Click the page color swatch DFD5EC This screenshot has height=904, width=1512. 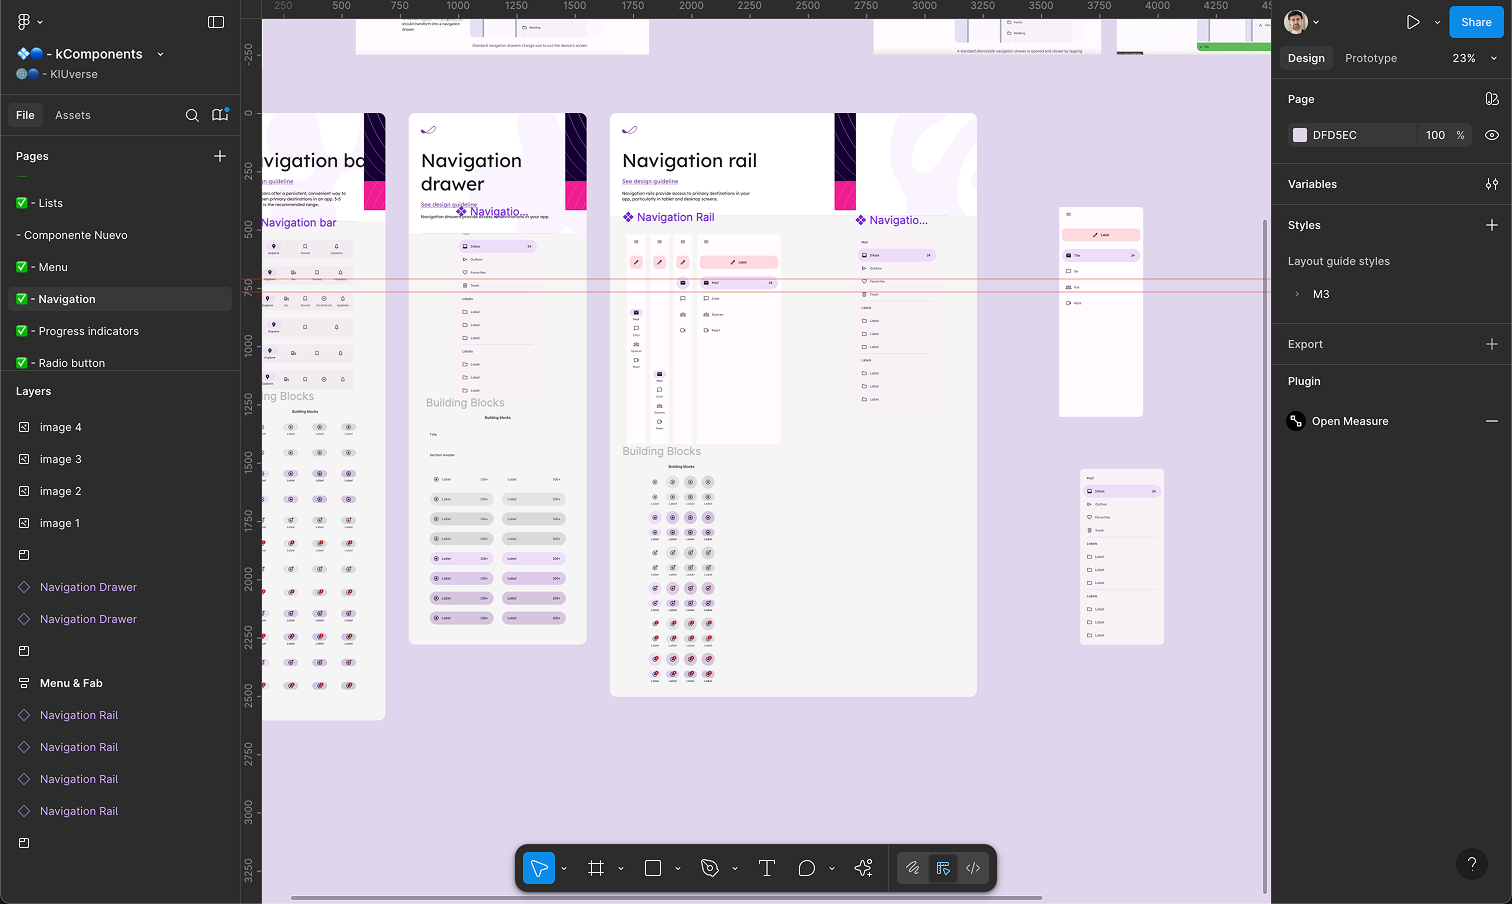click(1300, 135)
